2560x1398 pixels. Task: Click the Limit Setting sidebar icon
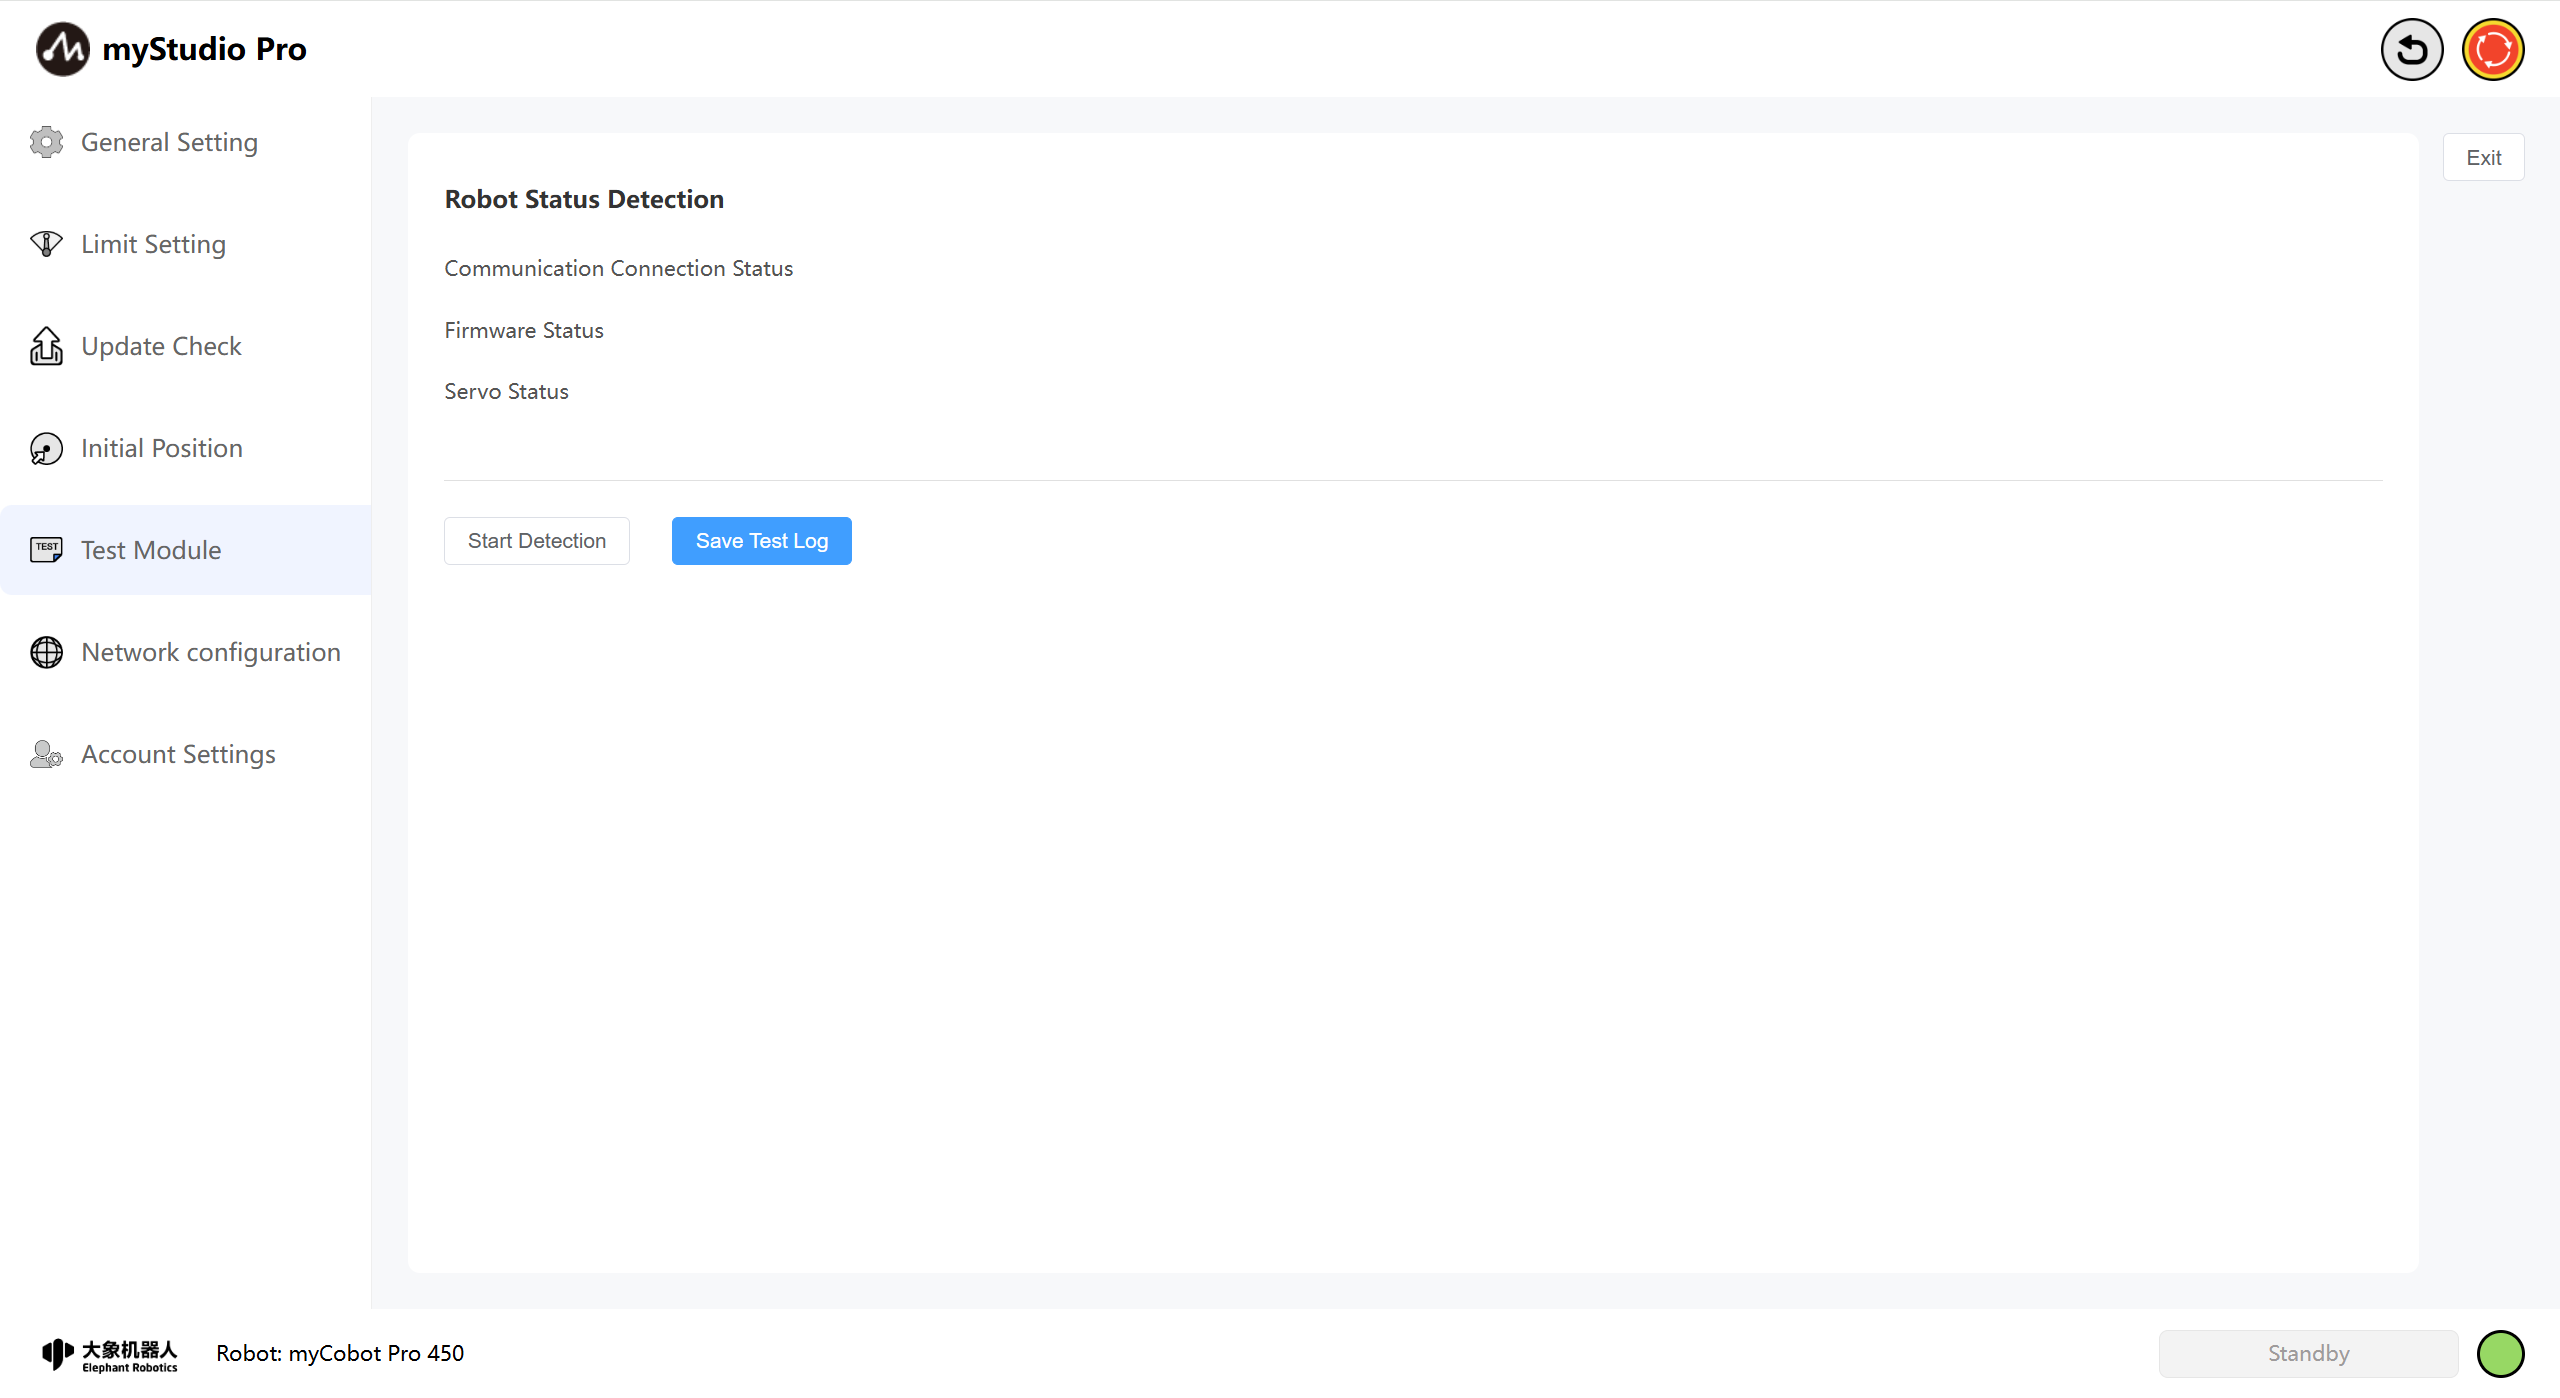point(46,244)
